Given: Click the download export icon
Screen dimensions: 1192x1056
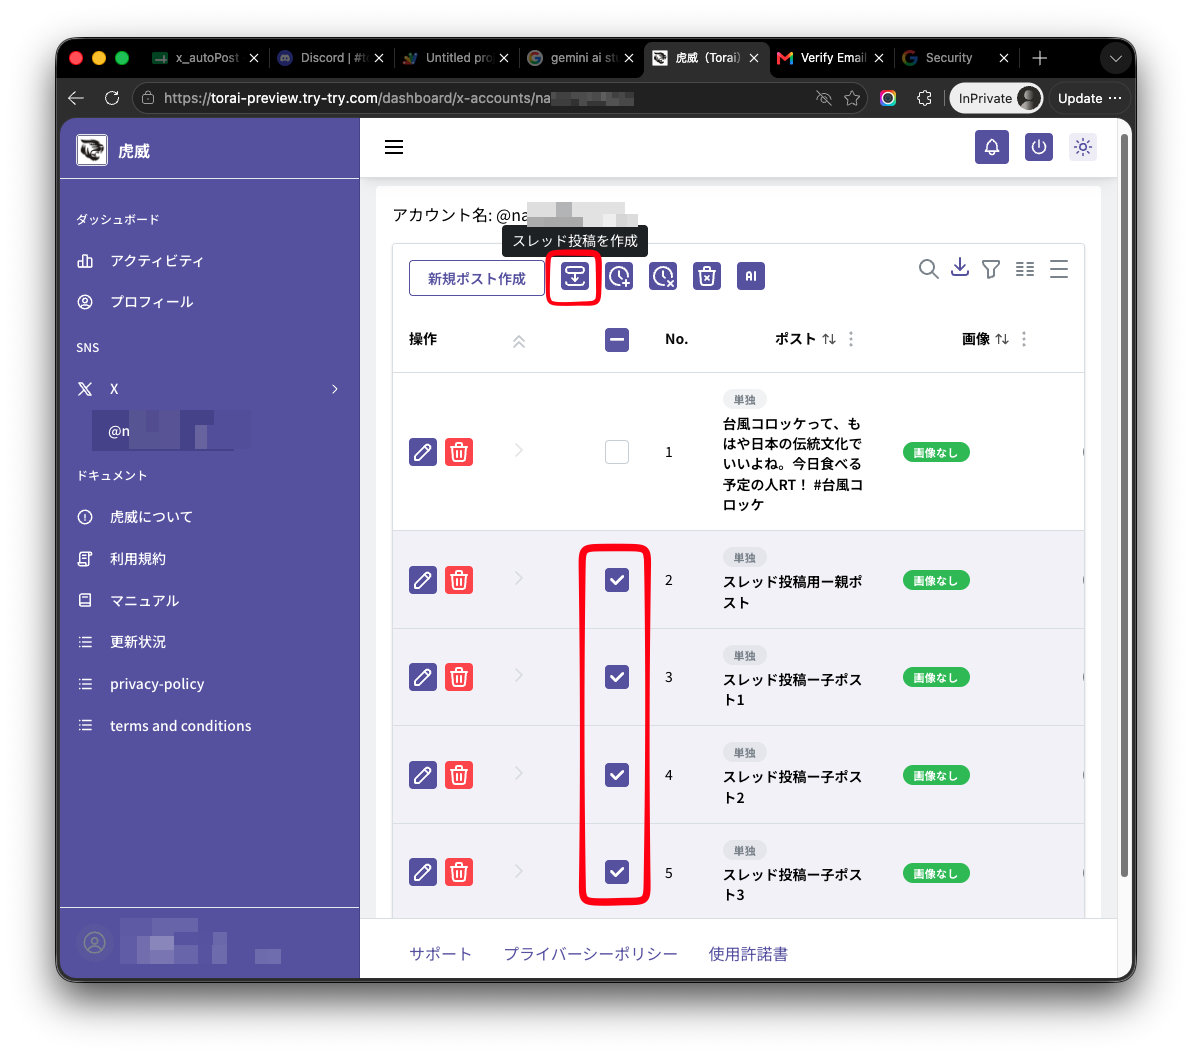Looking at the screenshot, I should point(960,268).
